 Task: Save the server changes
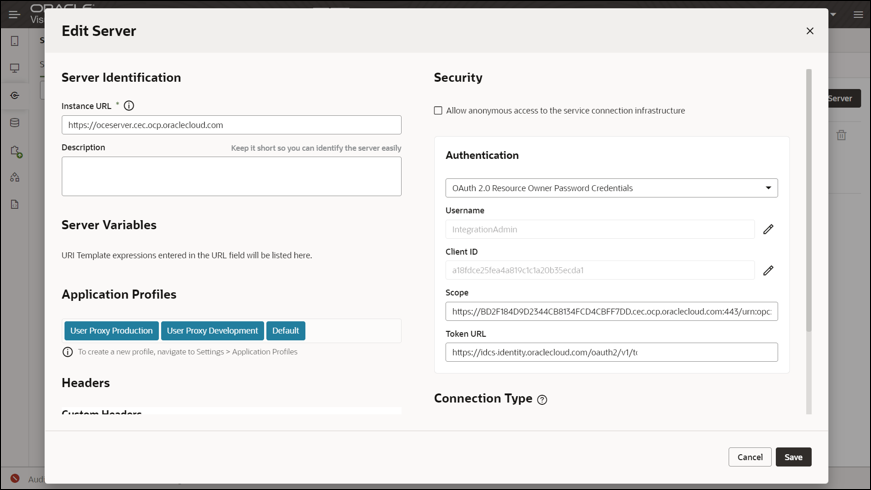click(793, 457)
